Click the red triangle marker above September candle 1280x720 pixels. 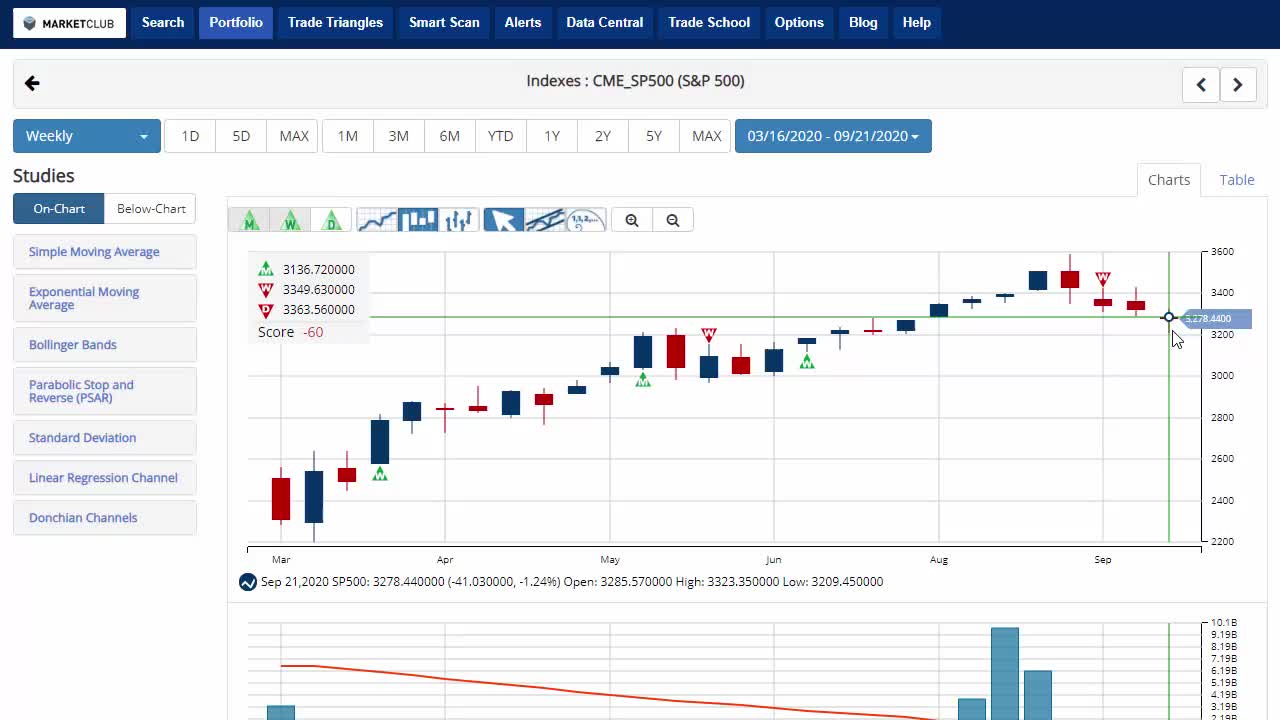(x=1103, y=279)
